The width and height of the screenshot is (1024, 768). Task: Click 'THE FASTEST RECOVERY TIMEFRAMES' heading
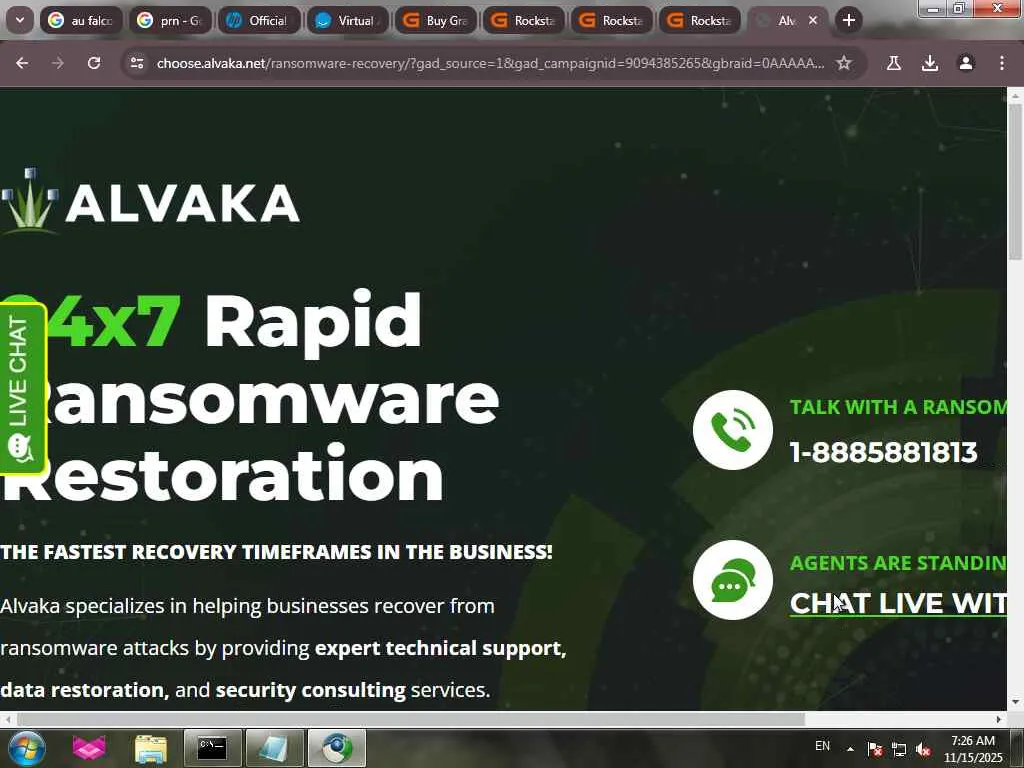pyautogui.click(x=276, y=552)
